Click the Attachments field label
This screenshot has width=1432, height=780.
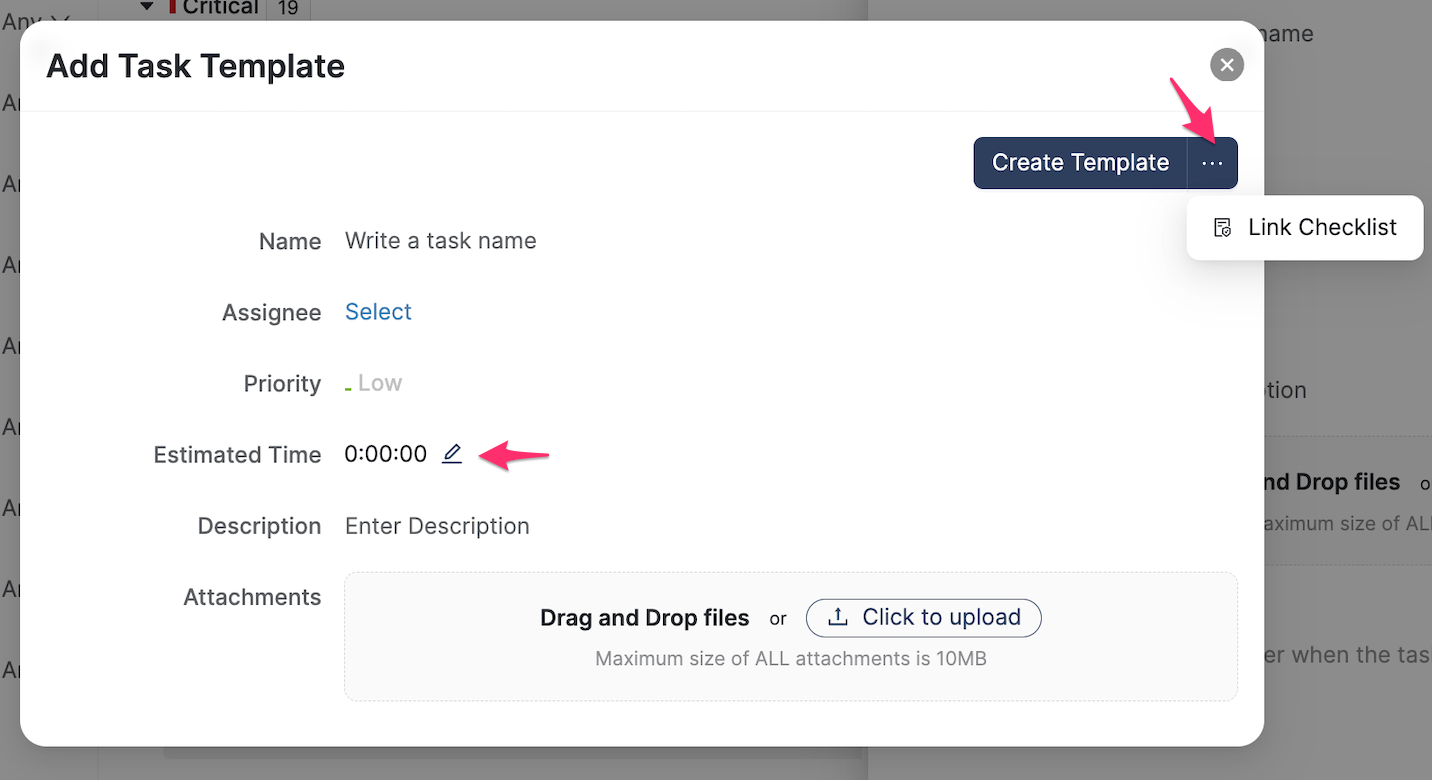pyautogui.click(x=252, y=597)
